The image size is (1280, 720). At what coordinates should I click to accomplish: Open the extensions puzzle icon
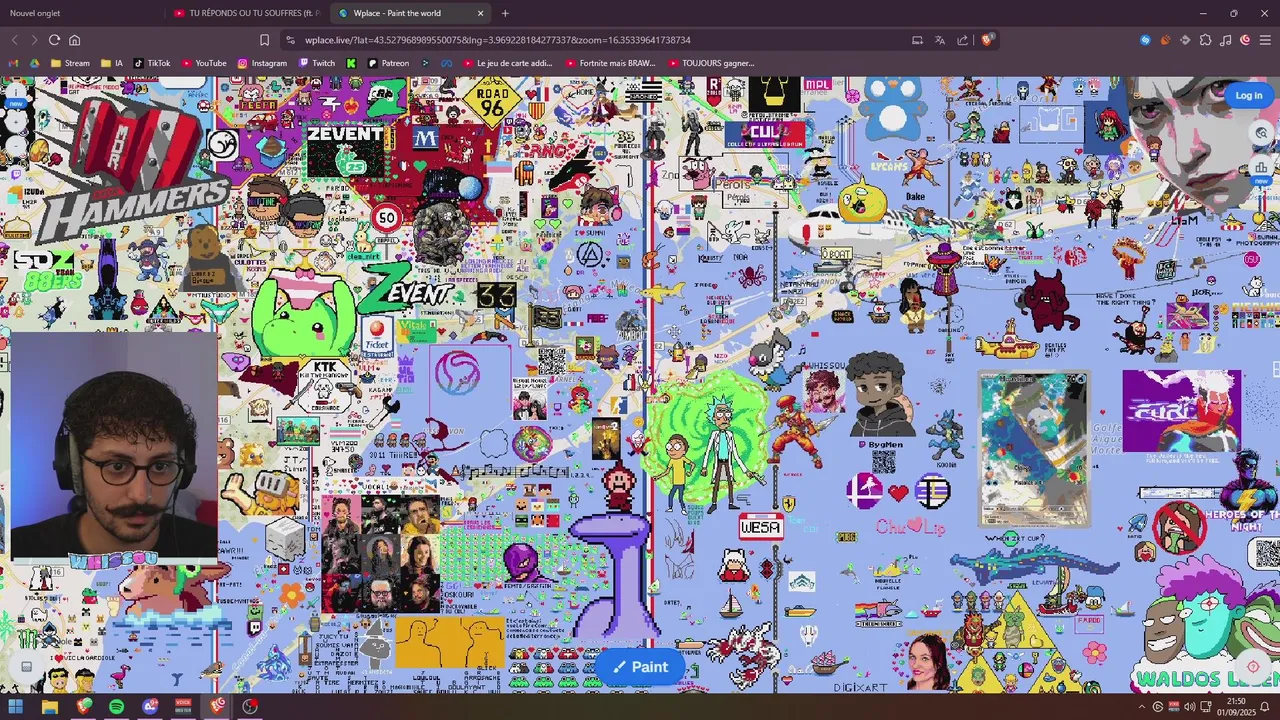1205,40
